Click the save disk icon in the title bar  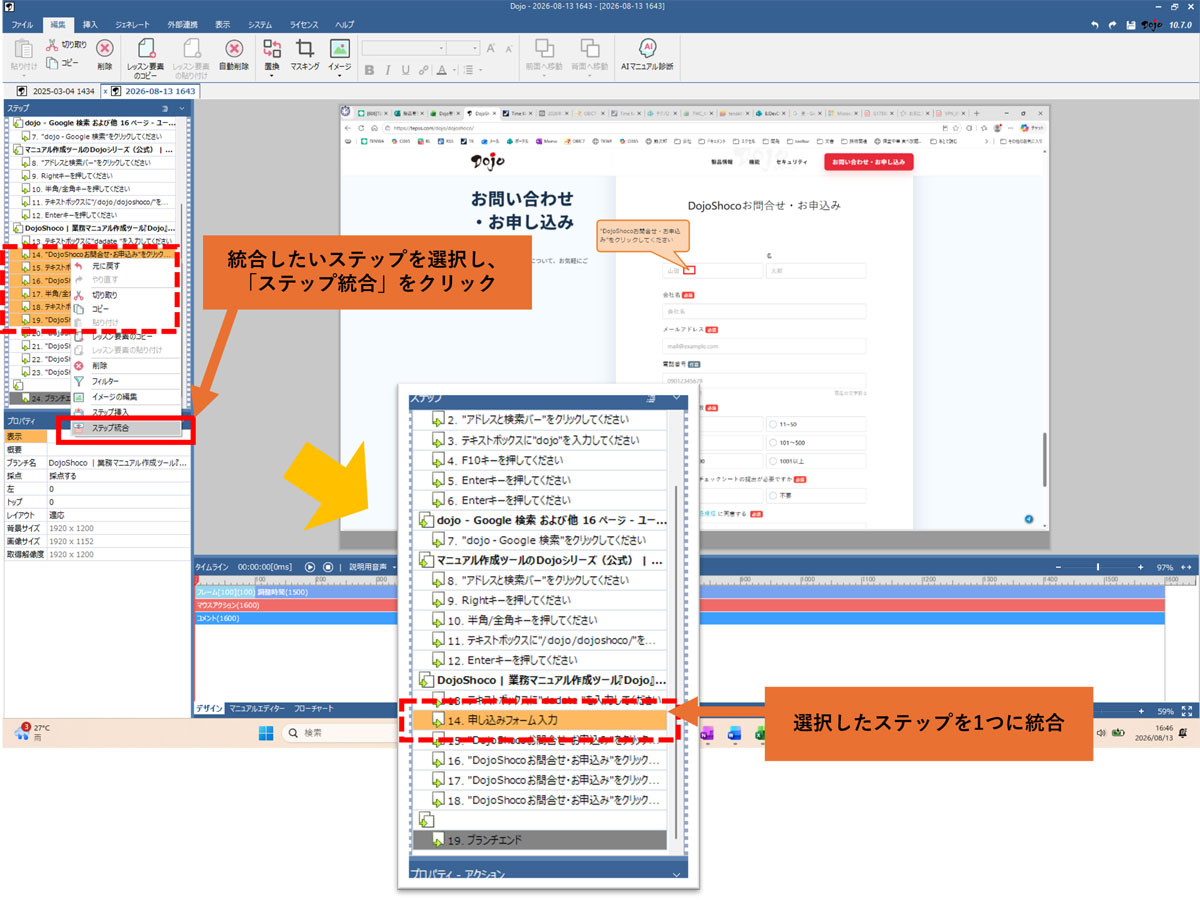(x=1130, y=24)
